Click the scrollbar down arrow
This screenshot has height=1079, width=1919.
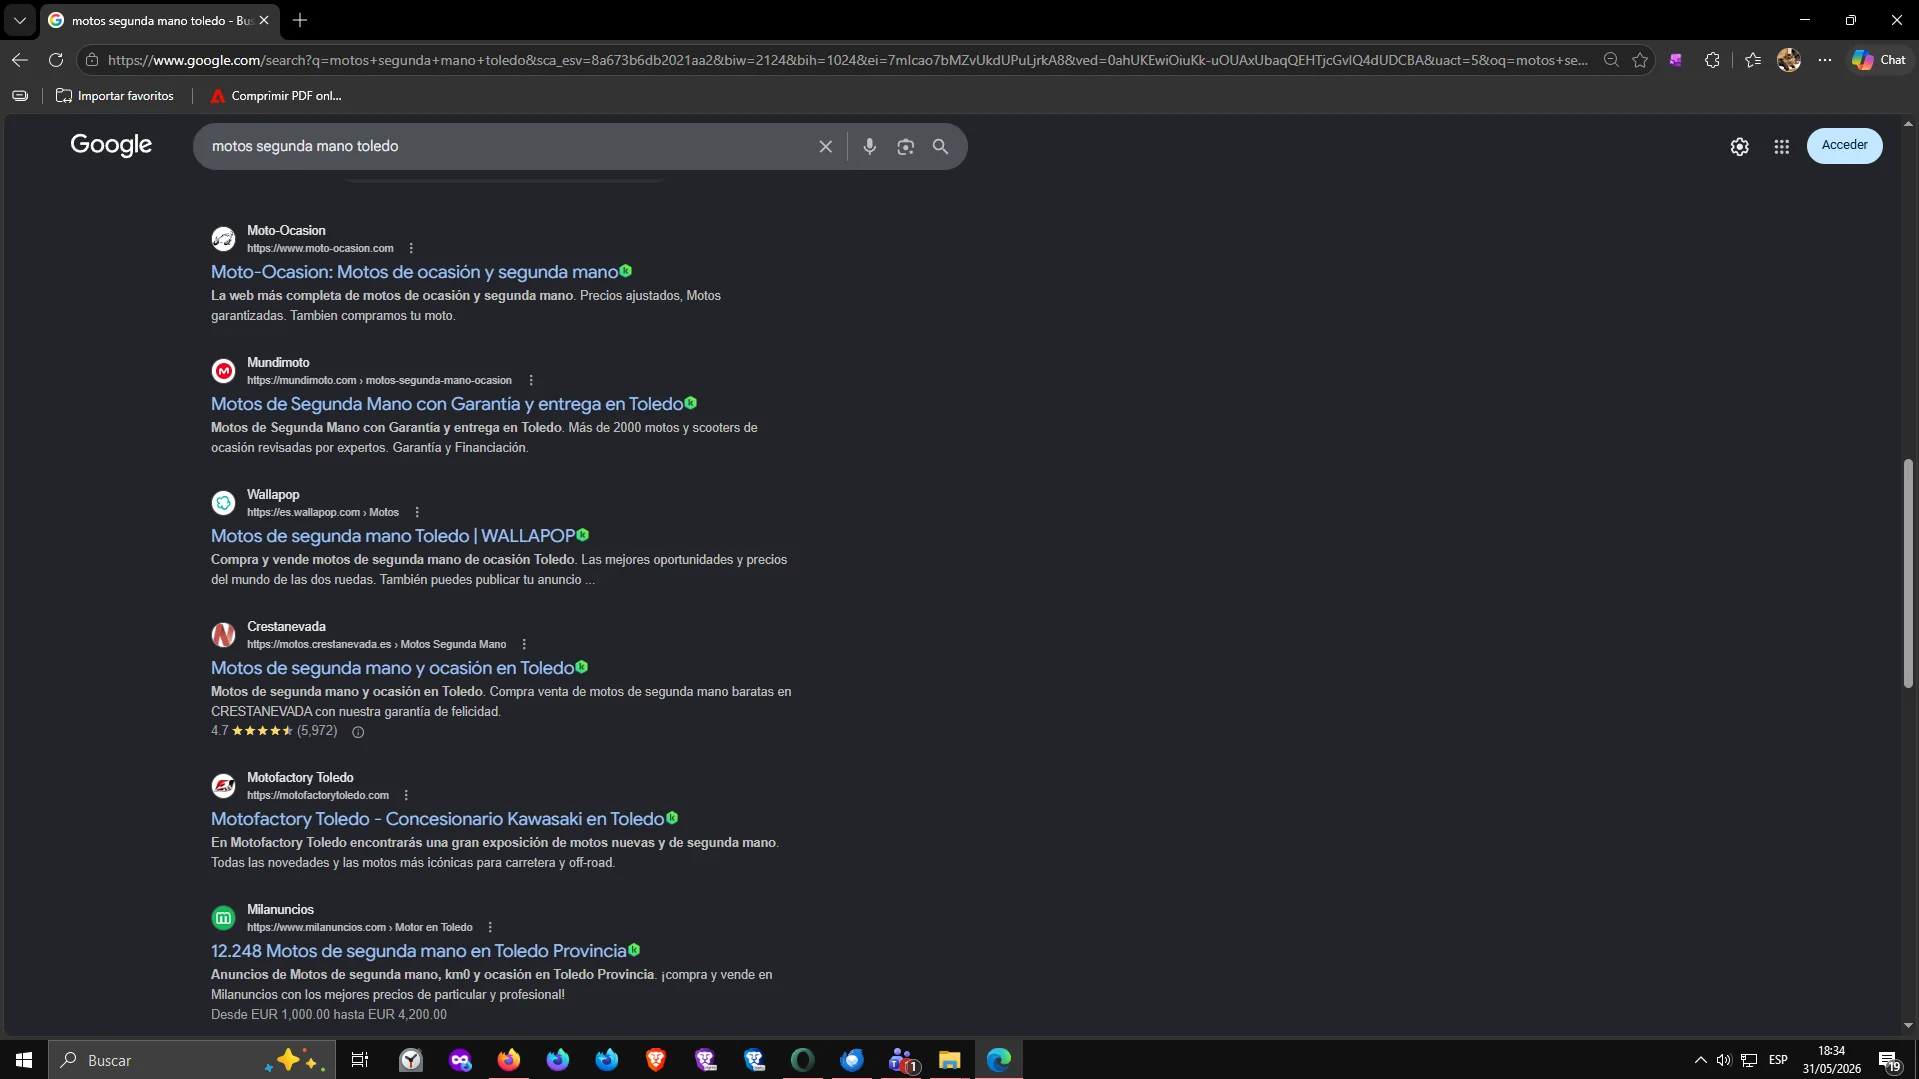pyautogui.click(x=1908, y=1025)
